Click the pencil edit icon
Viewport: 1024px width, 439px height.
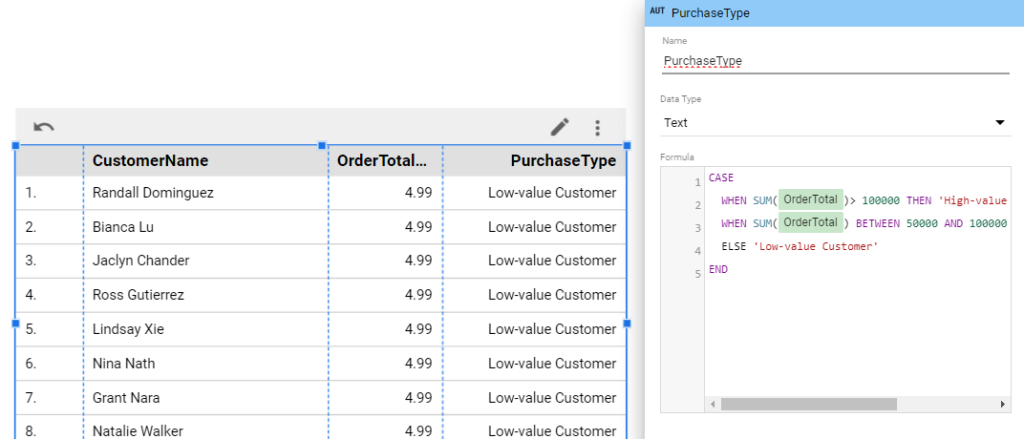560,127
